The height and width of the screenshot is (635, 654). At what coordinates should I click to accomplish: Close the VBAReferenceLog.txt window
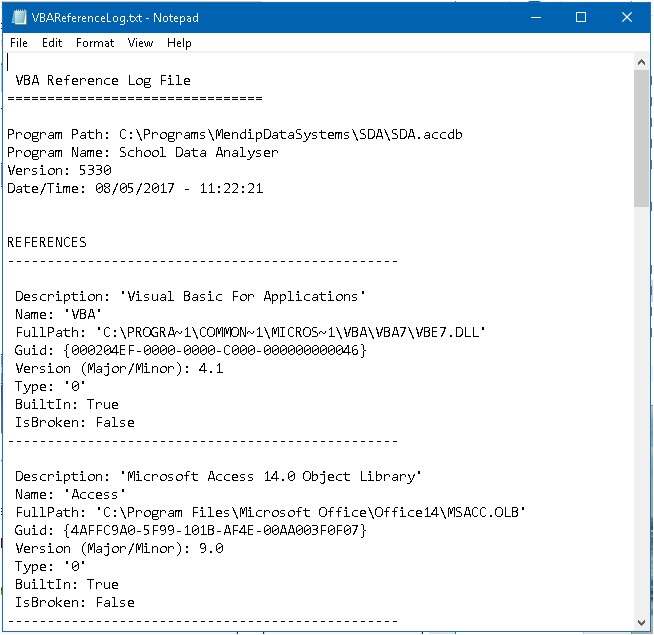coord(626,17)
